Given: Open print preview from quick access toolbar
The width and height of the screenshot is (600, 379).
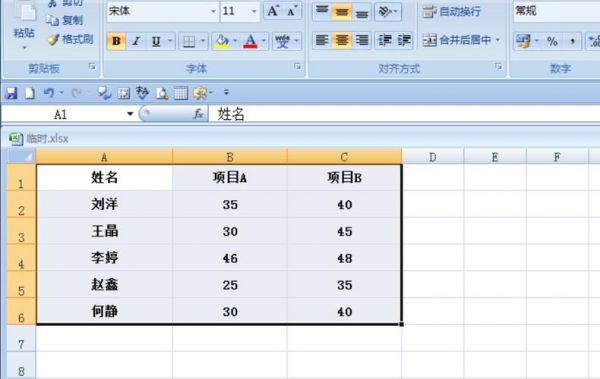Looking at the screenshot, I should [162, 93].
